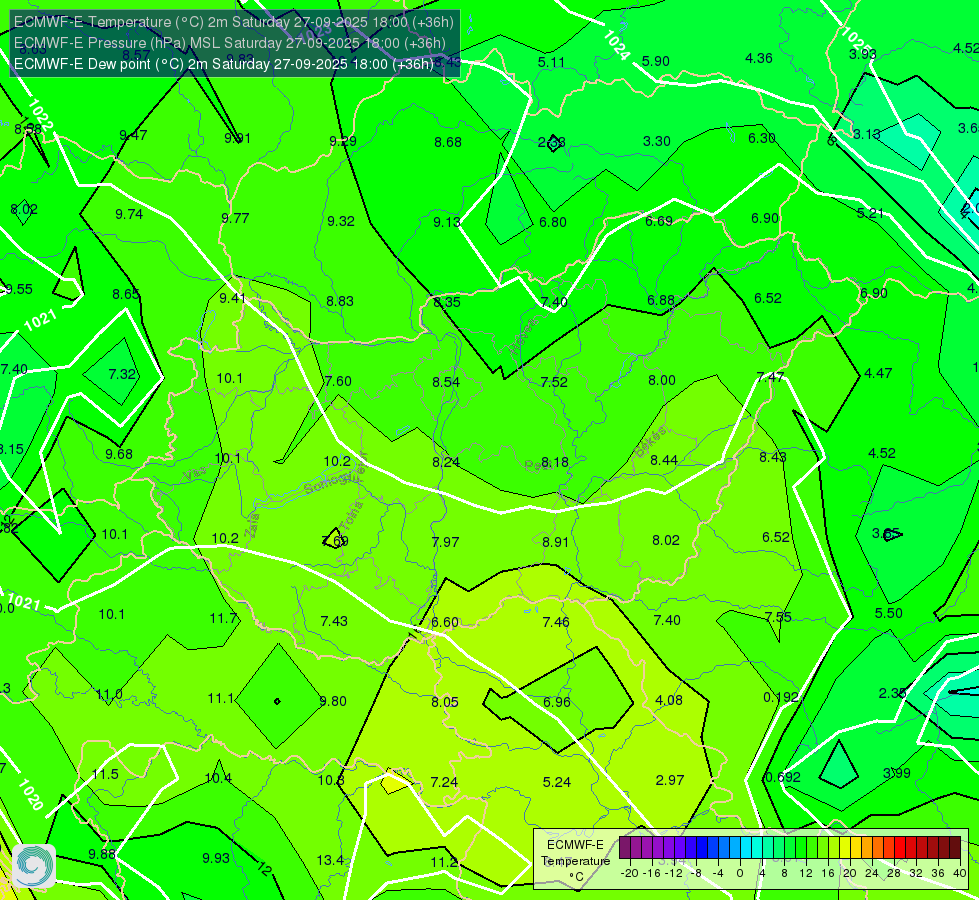Click the dew point value 6.96
The image size is (979, 900).
pos(556,702)
